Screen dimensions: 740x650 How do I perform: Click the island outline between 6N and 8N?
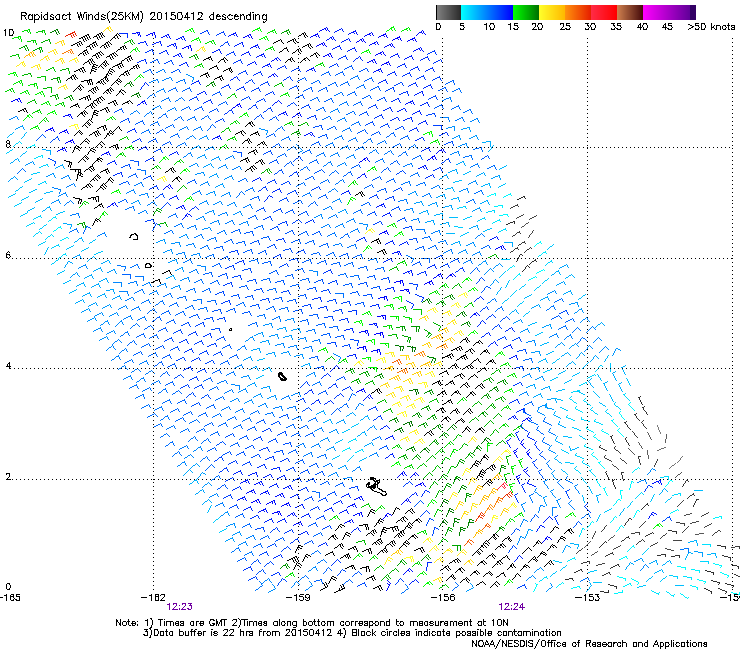click(x=134, y=236)
